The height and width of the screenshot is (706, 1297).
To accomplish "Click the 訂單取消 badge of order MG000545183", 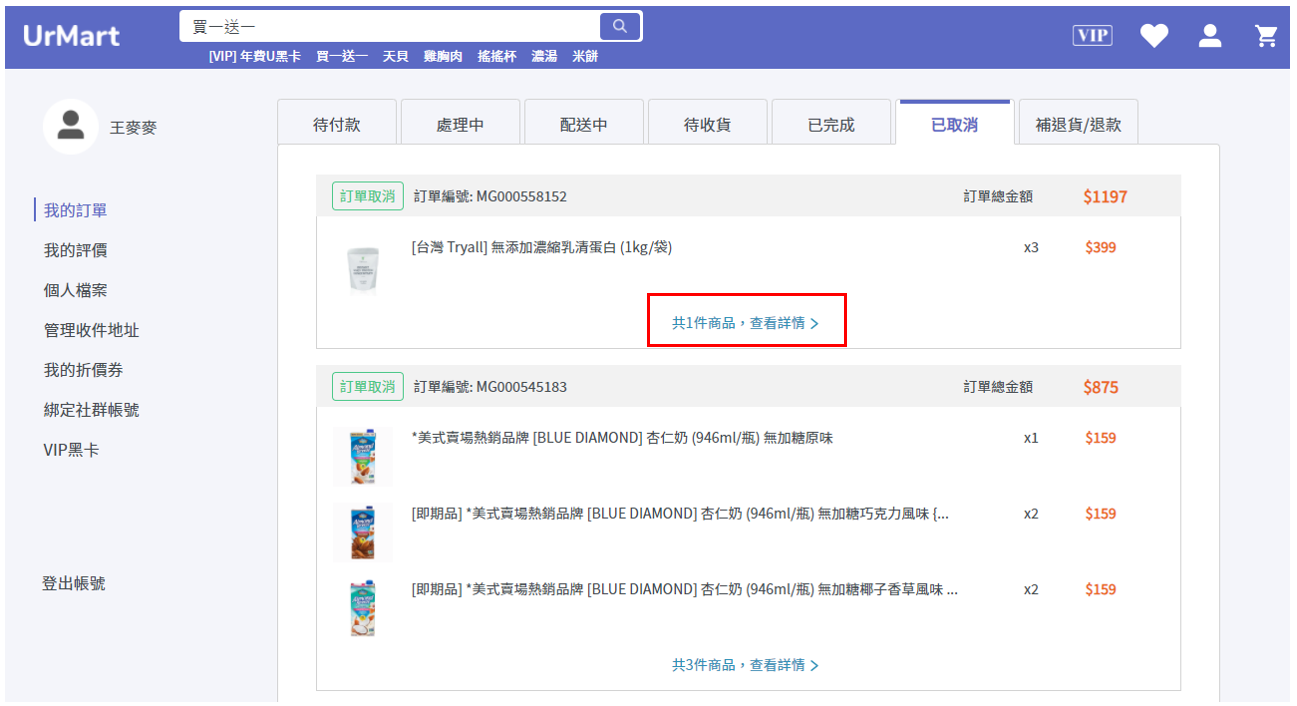I will pos(368,387).
